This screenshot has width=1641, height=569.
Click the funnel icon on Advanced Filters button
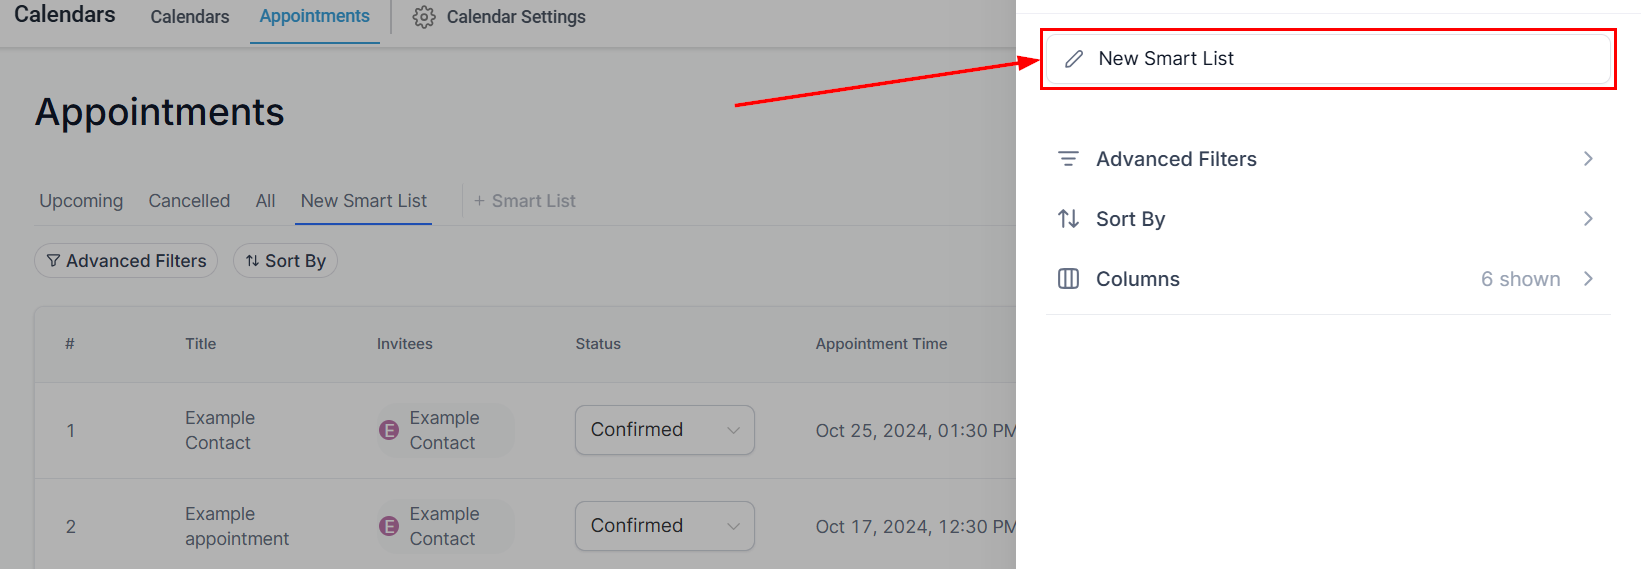tap(53, 261)
